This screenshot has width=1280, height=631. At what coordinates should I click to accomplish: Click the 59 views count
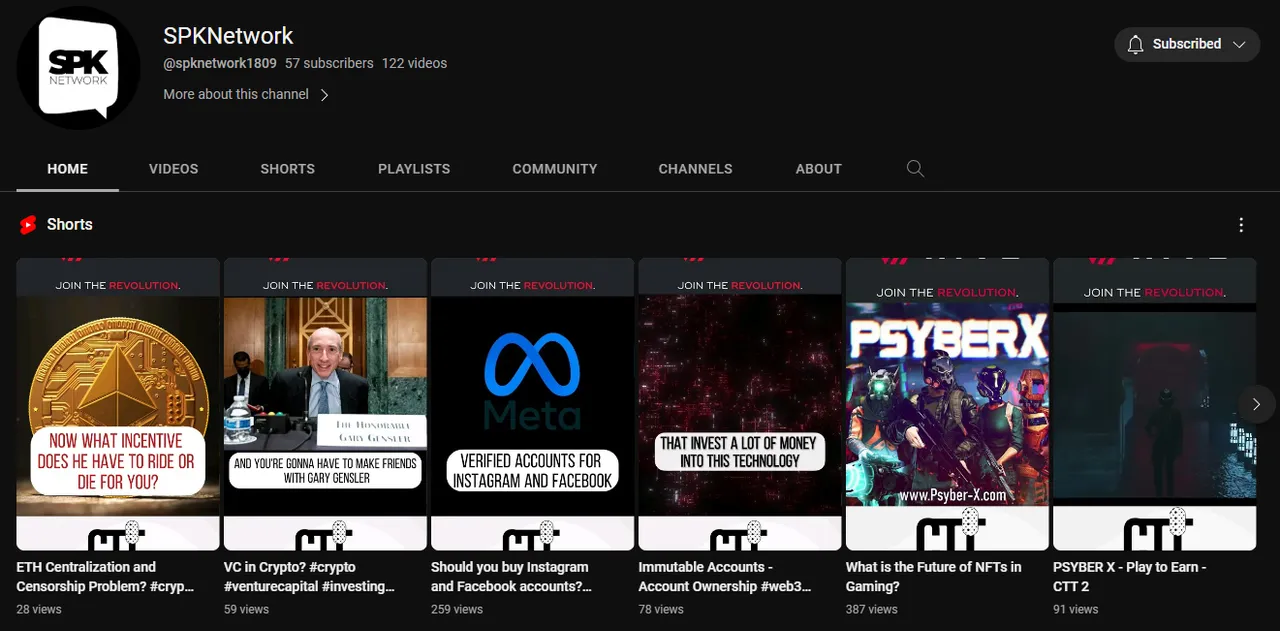[246, 609]
